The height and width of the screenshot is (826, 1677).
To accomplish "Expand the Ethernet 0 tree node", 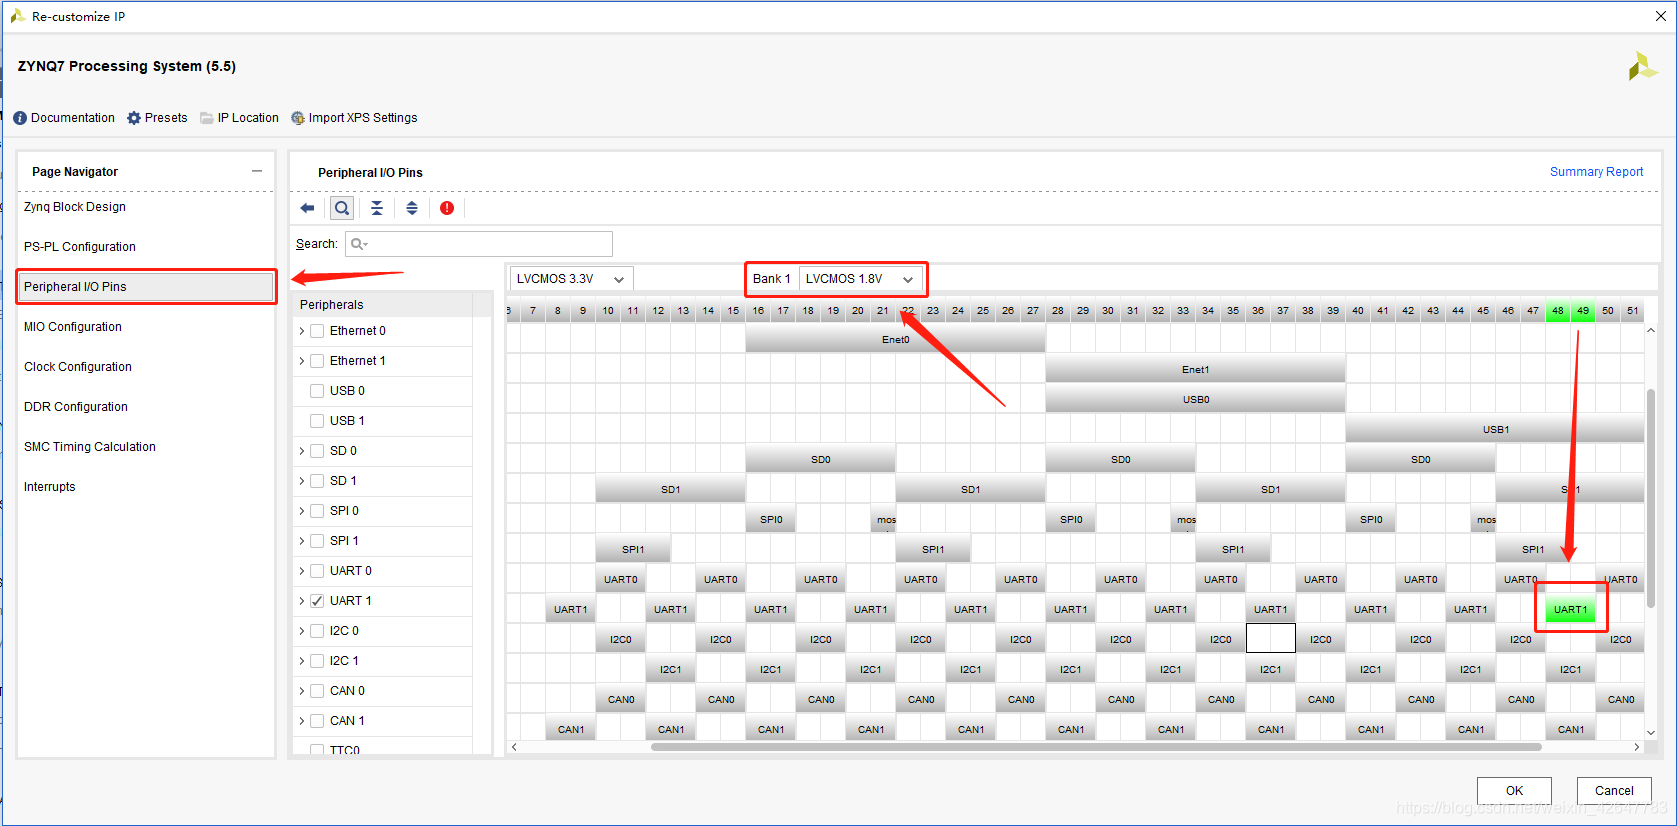I will [302, 331].
